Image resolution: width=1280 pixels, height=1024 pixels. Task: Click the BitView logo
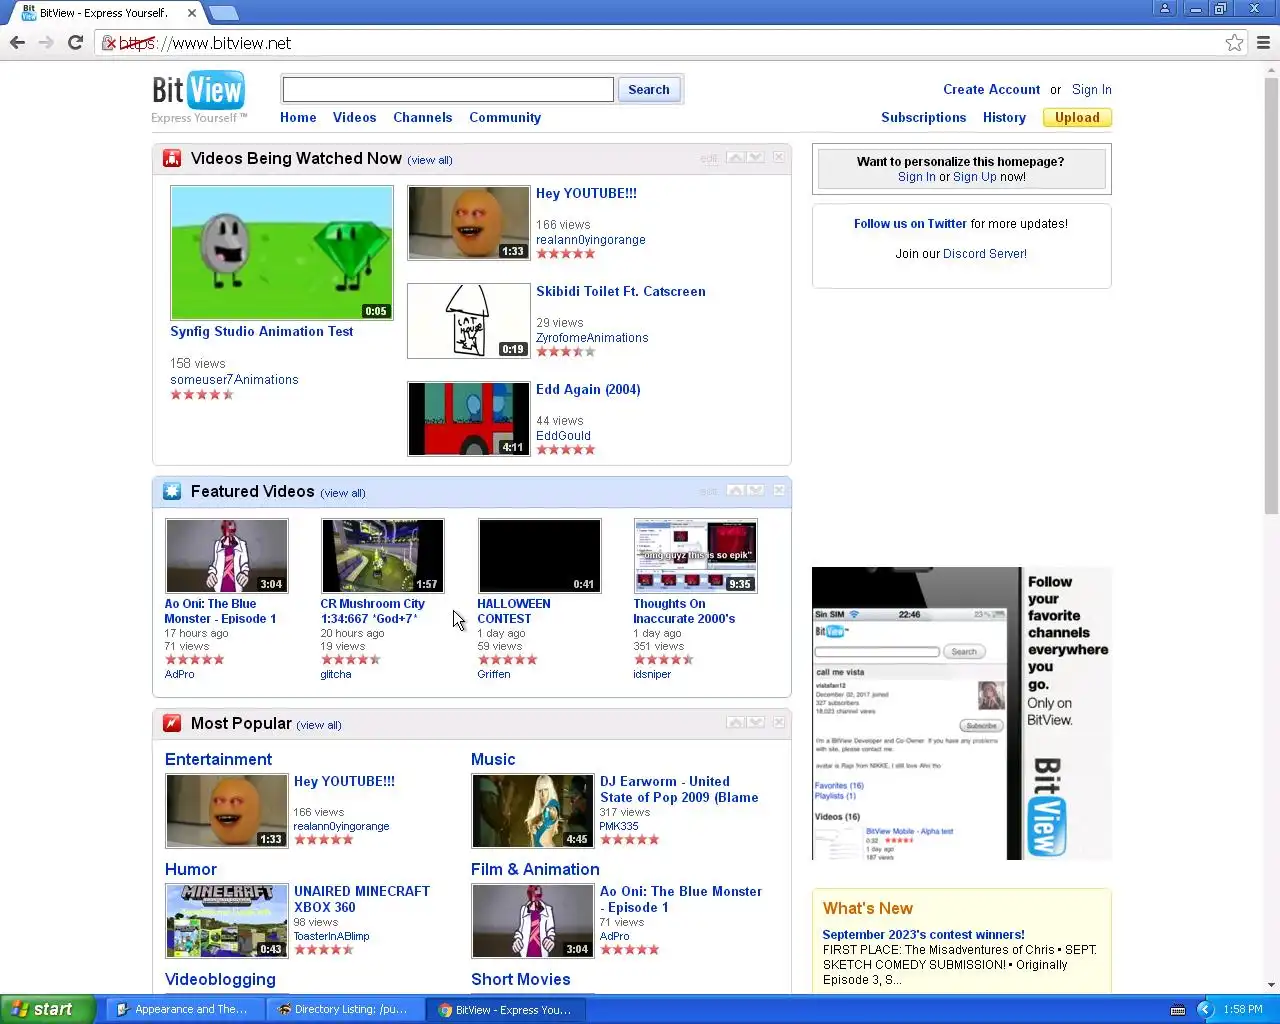tap(198, 96)
